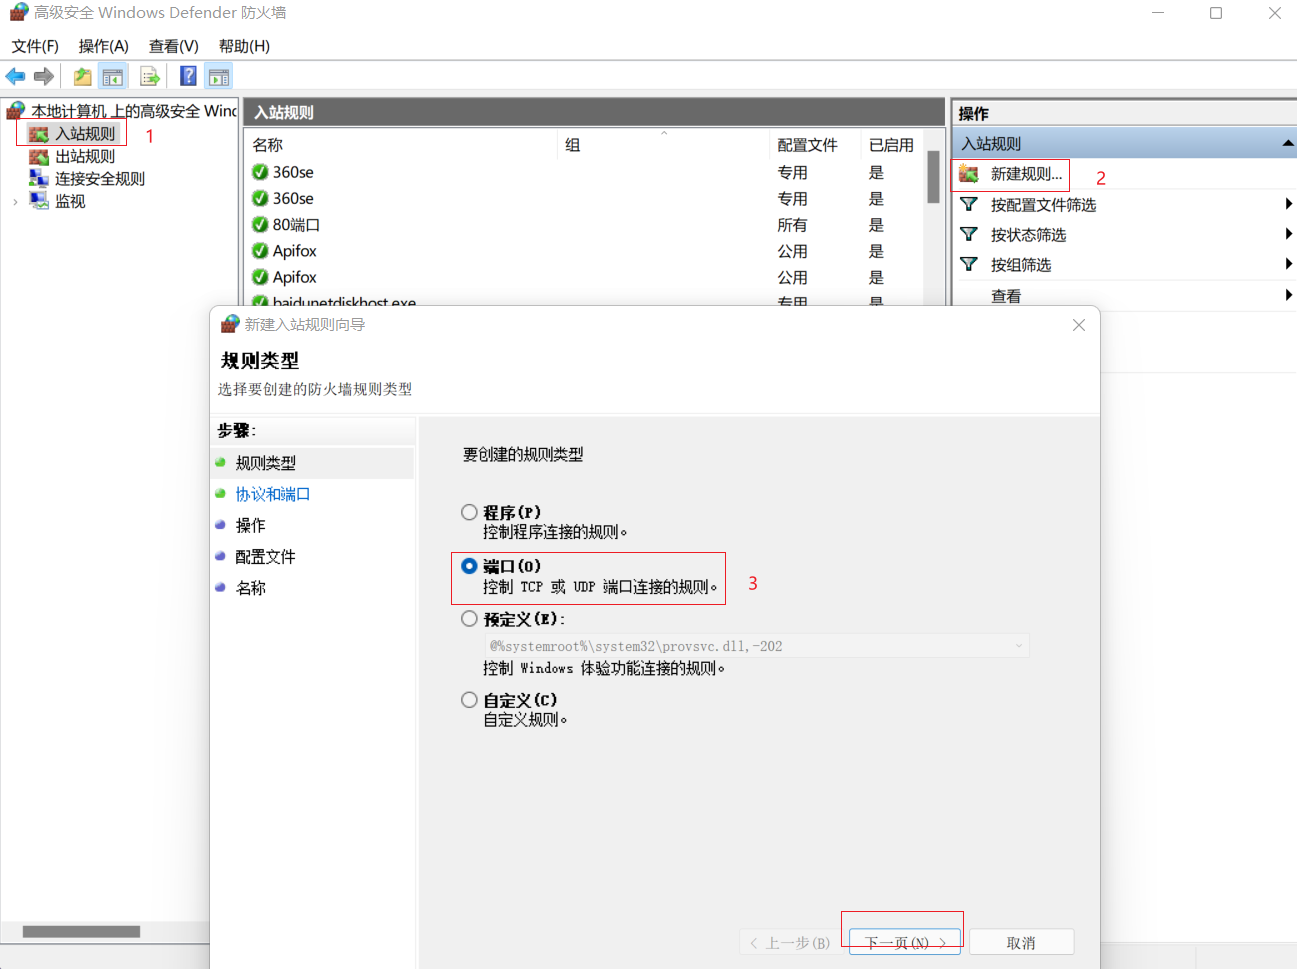The width and height of the screenshot is (1297, 969).
Task: Click the up-one-level folder toolbar icon
Action: (82, 76)
